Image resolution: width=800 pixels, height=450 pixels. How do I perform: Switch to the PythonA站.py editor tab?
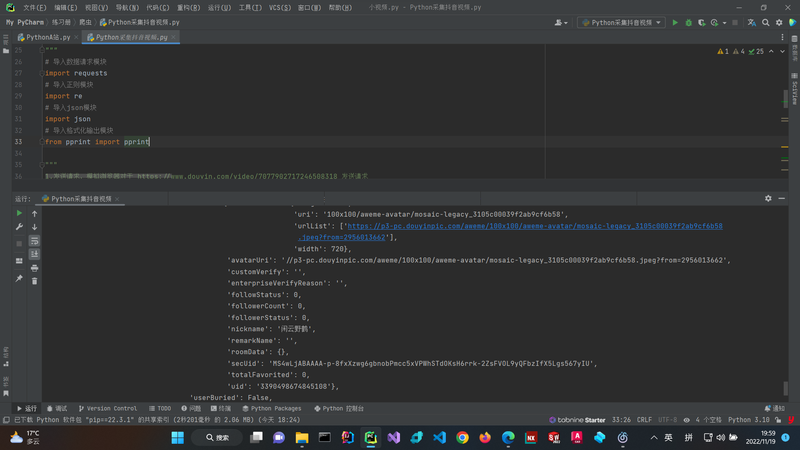[45, 37]
